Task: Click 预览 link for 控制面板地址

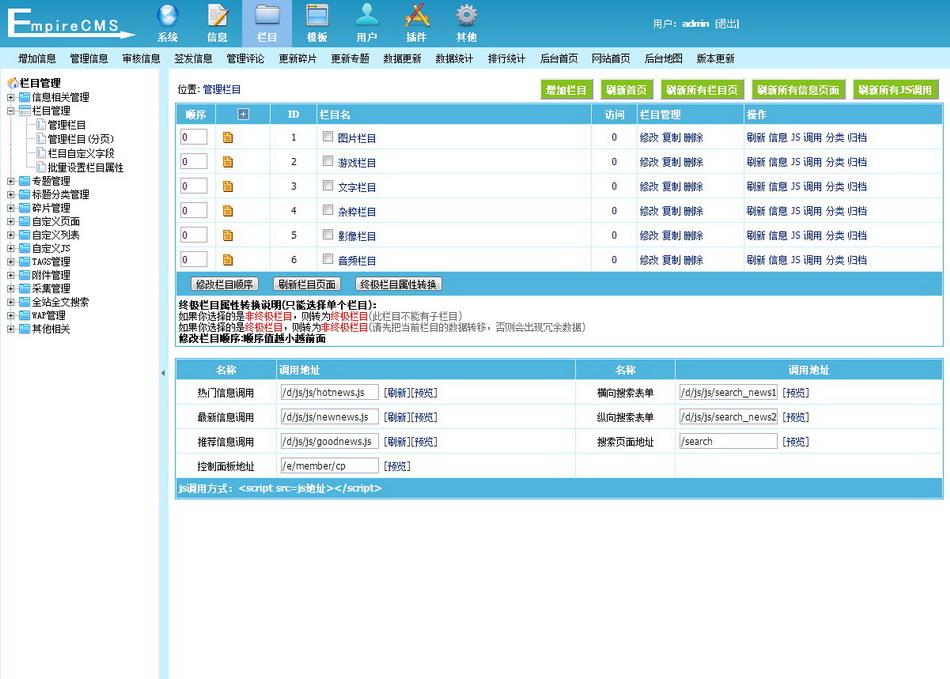Action: pos(397,466)
